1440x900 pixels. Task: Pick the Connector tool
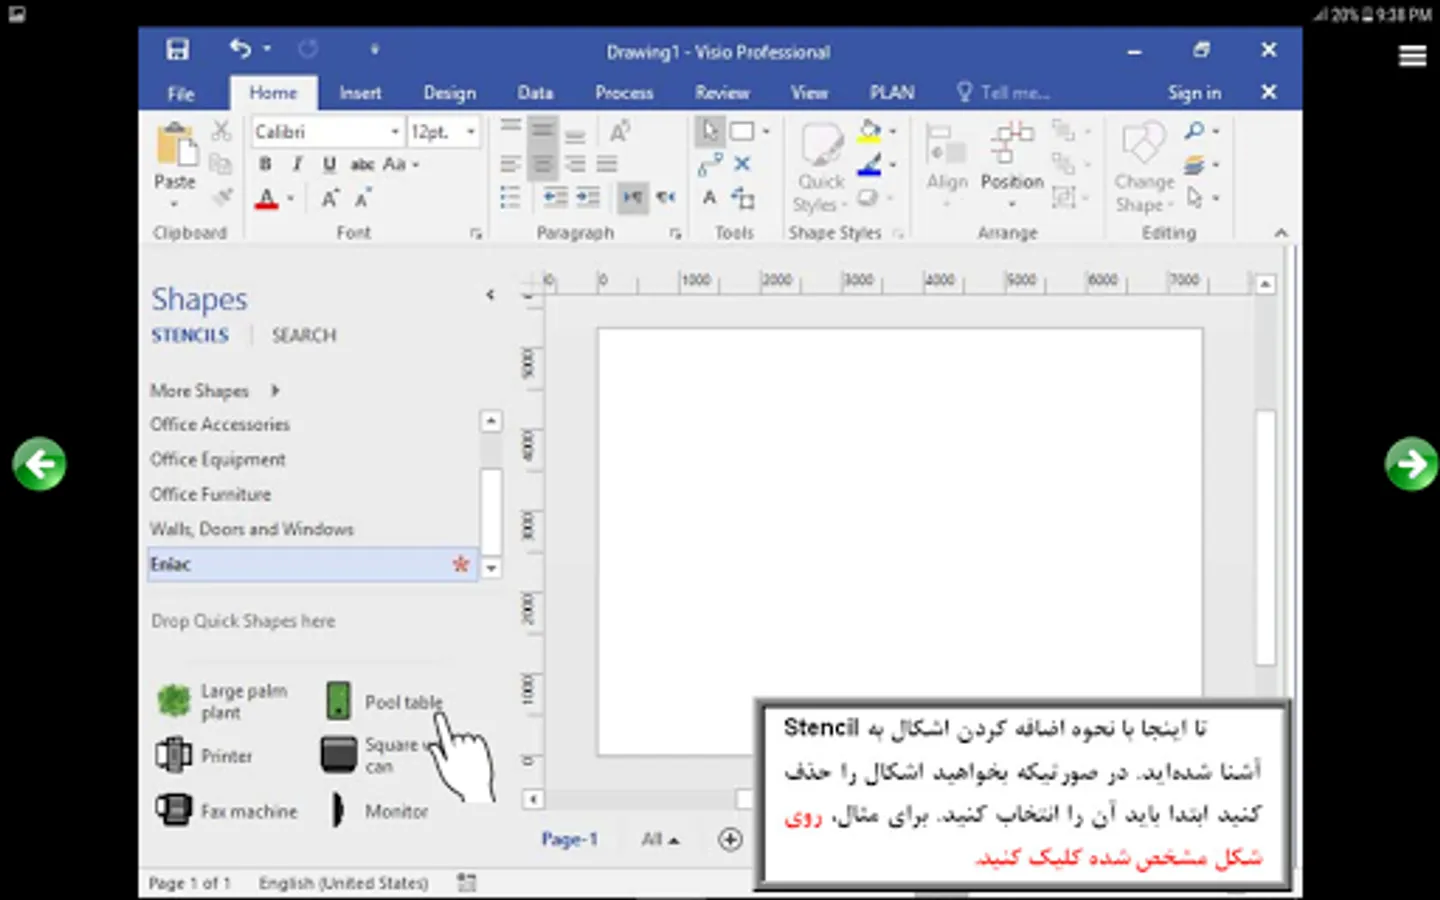pyautogui.click(x=710, y=165)
